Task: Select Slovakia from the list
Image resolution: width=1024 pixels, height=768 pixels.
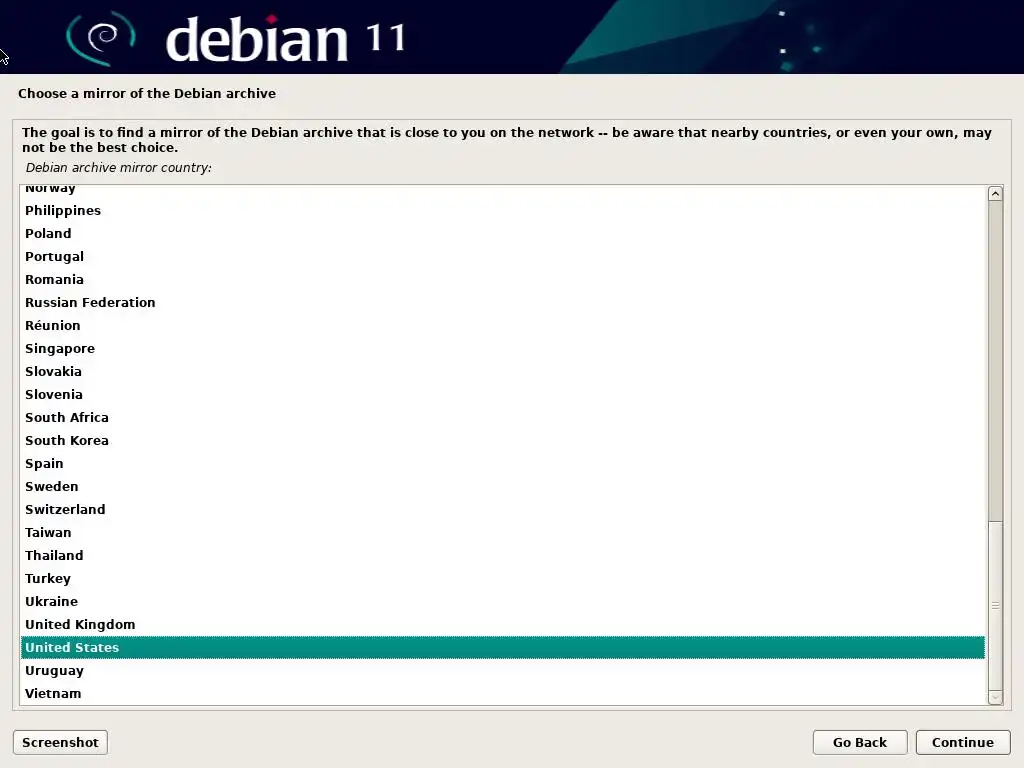Action: [x=502, y=371]
